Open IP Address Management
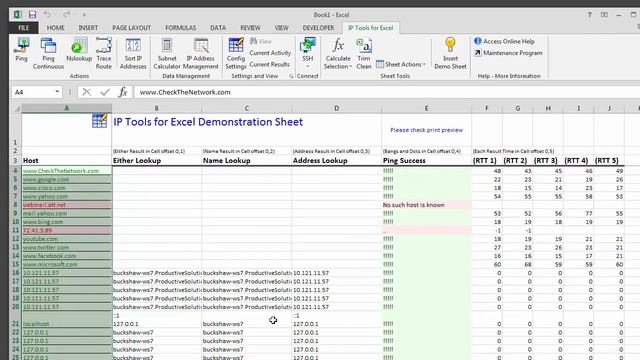Viewport: 640px width, 360px height. click(200, 53)
